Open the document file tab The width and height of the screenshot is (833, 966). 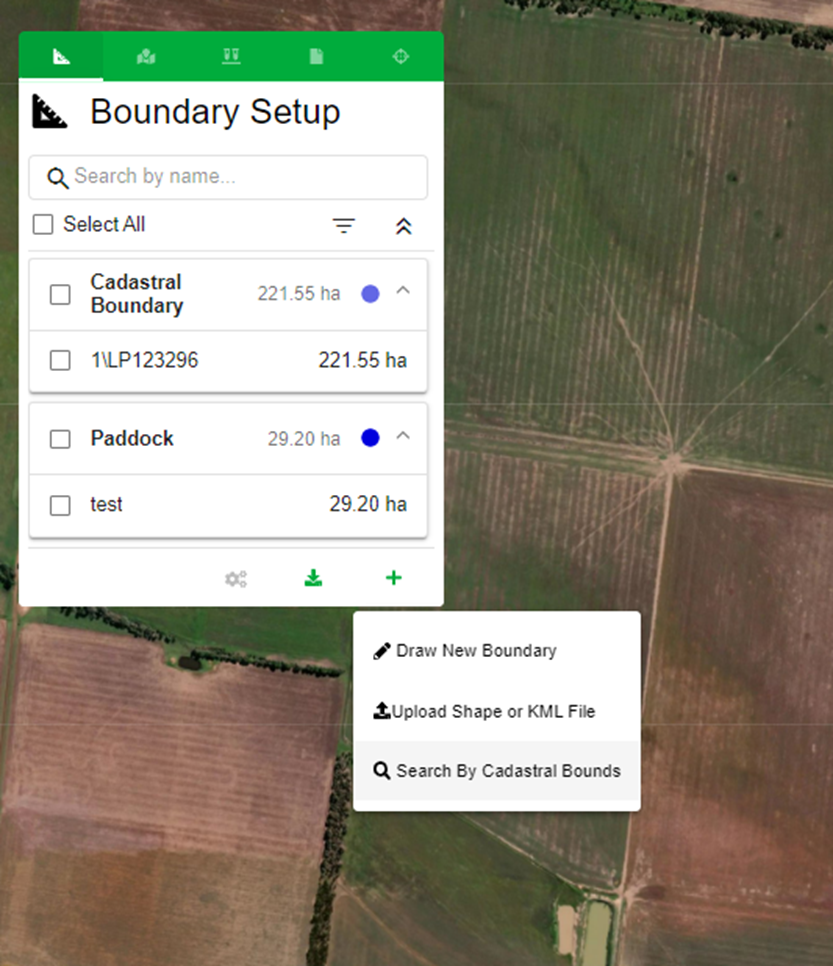point(316,57)
